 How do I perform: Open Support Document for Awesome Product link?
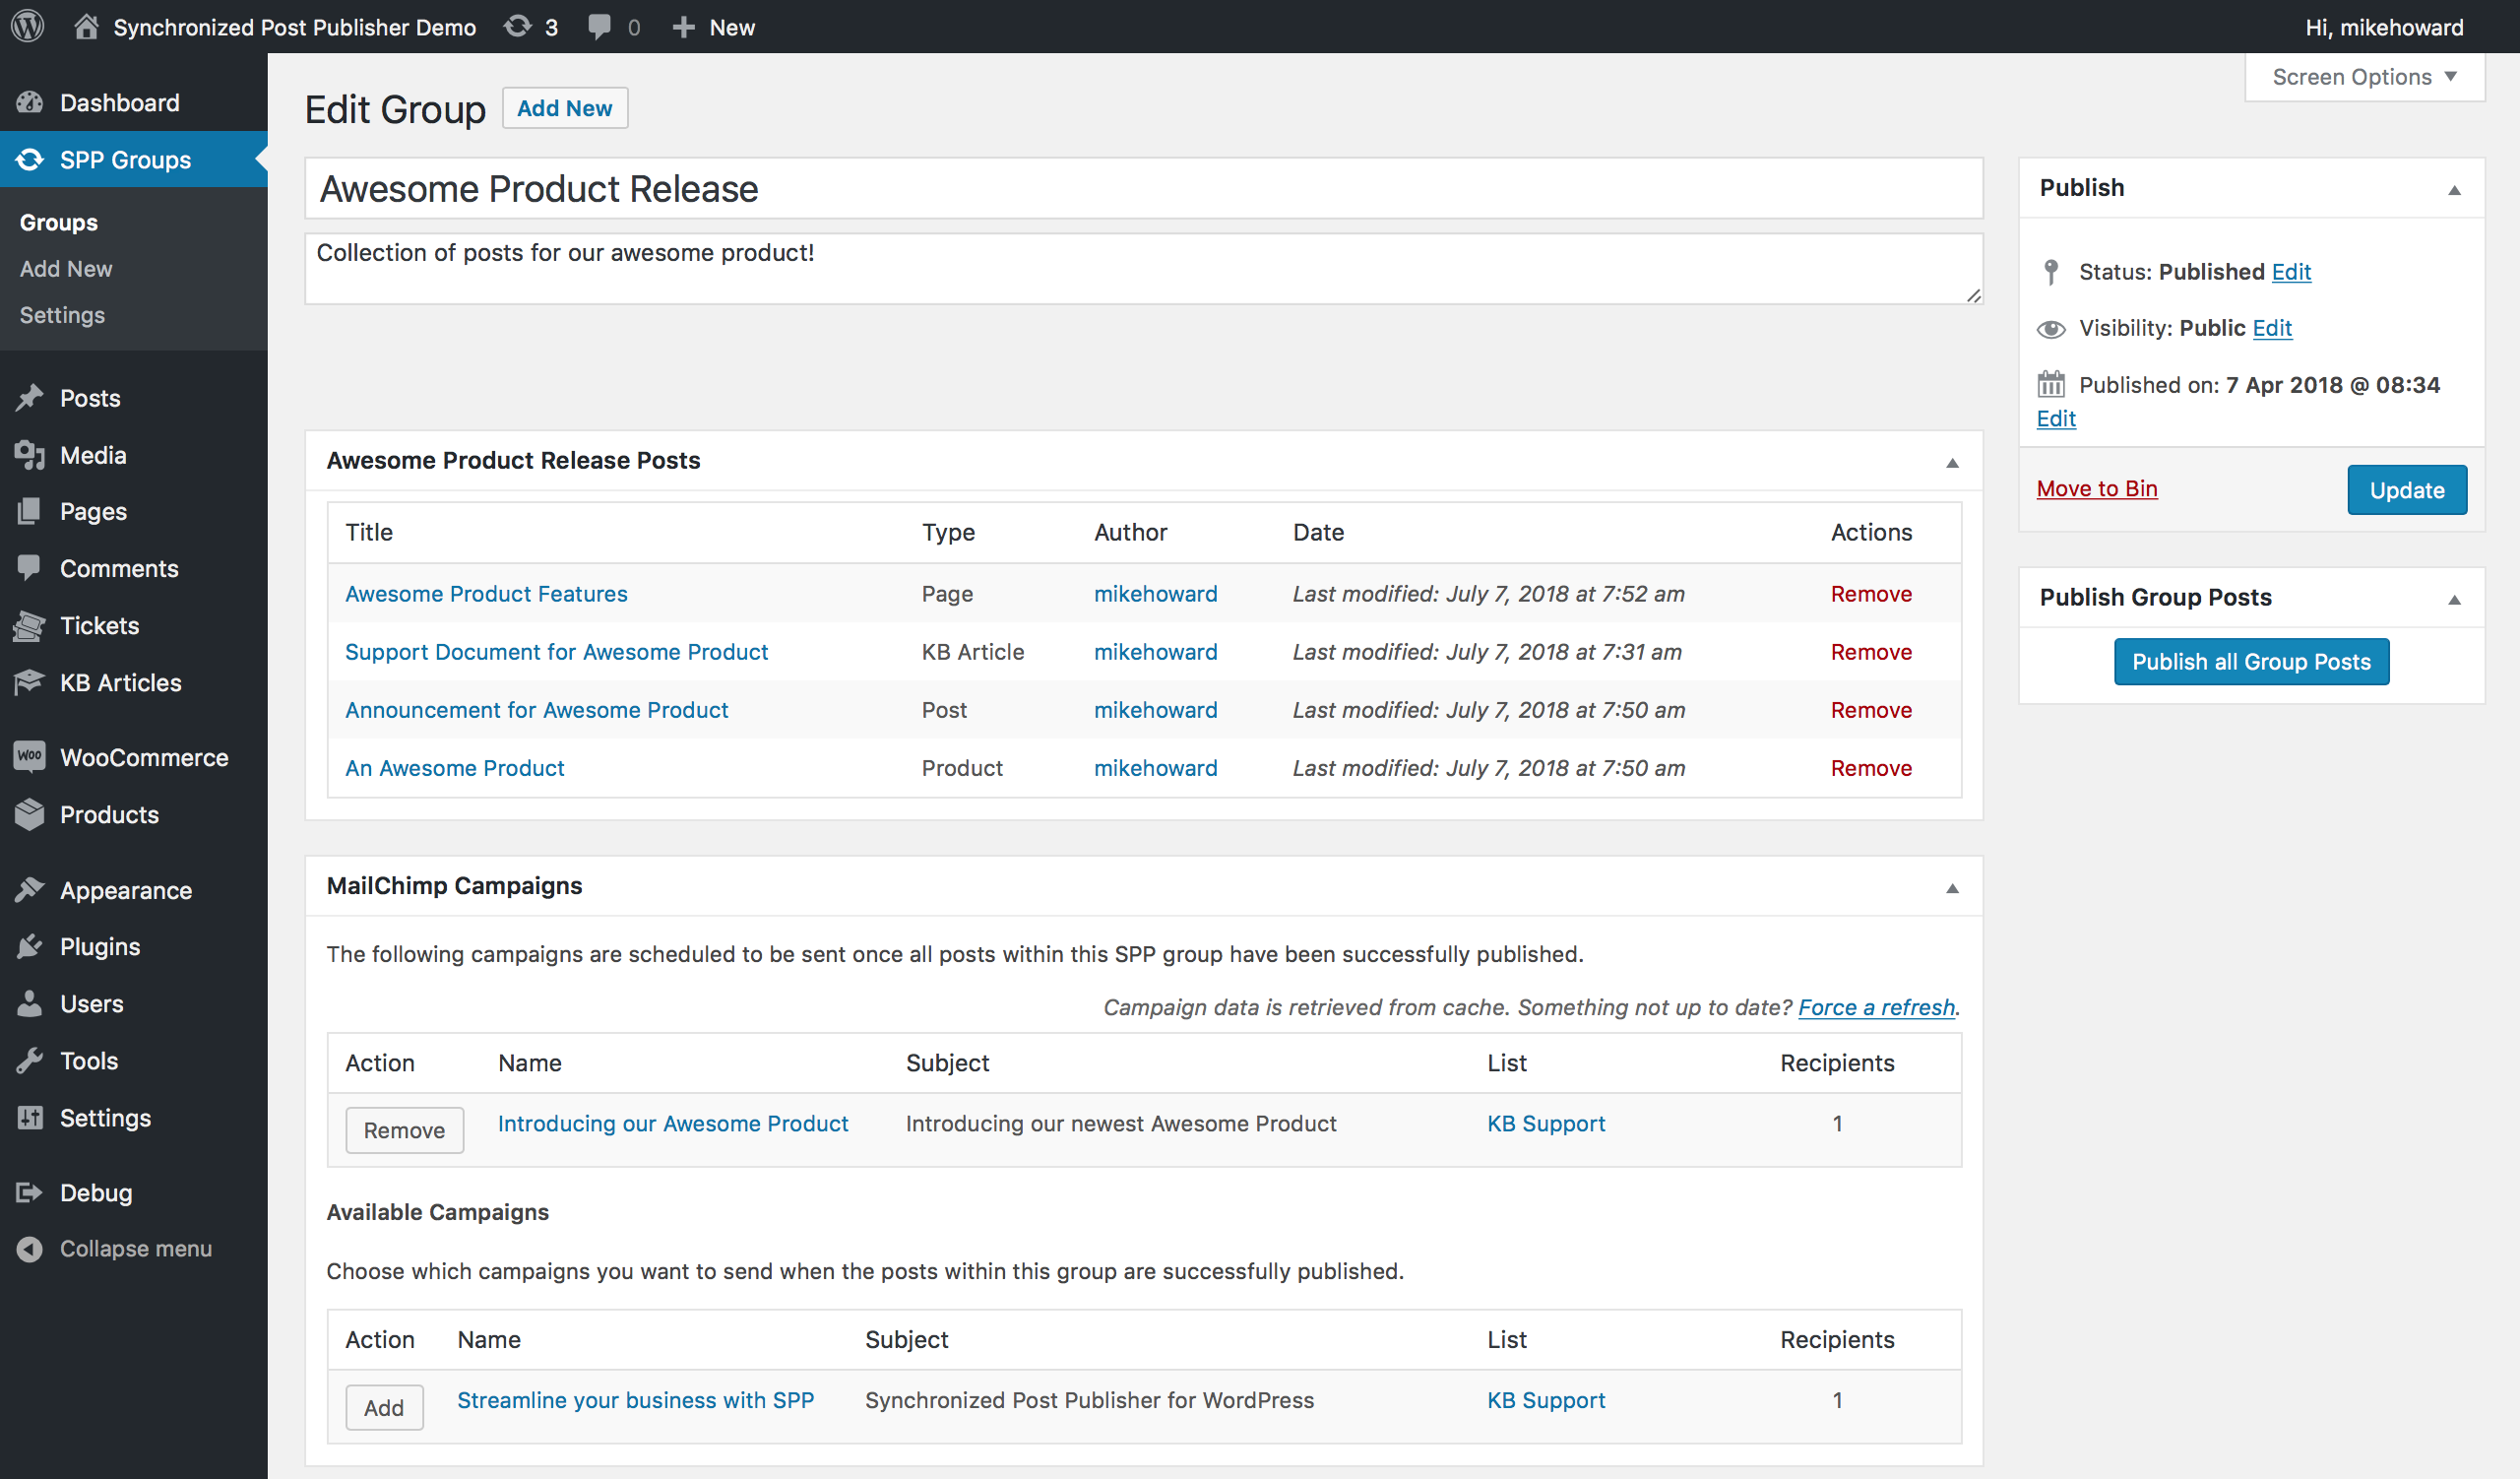click(x=556, y=652)
